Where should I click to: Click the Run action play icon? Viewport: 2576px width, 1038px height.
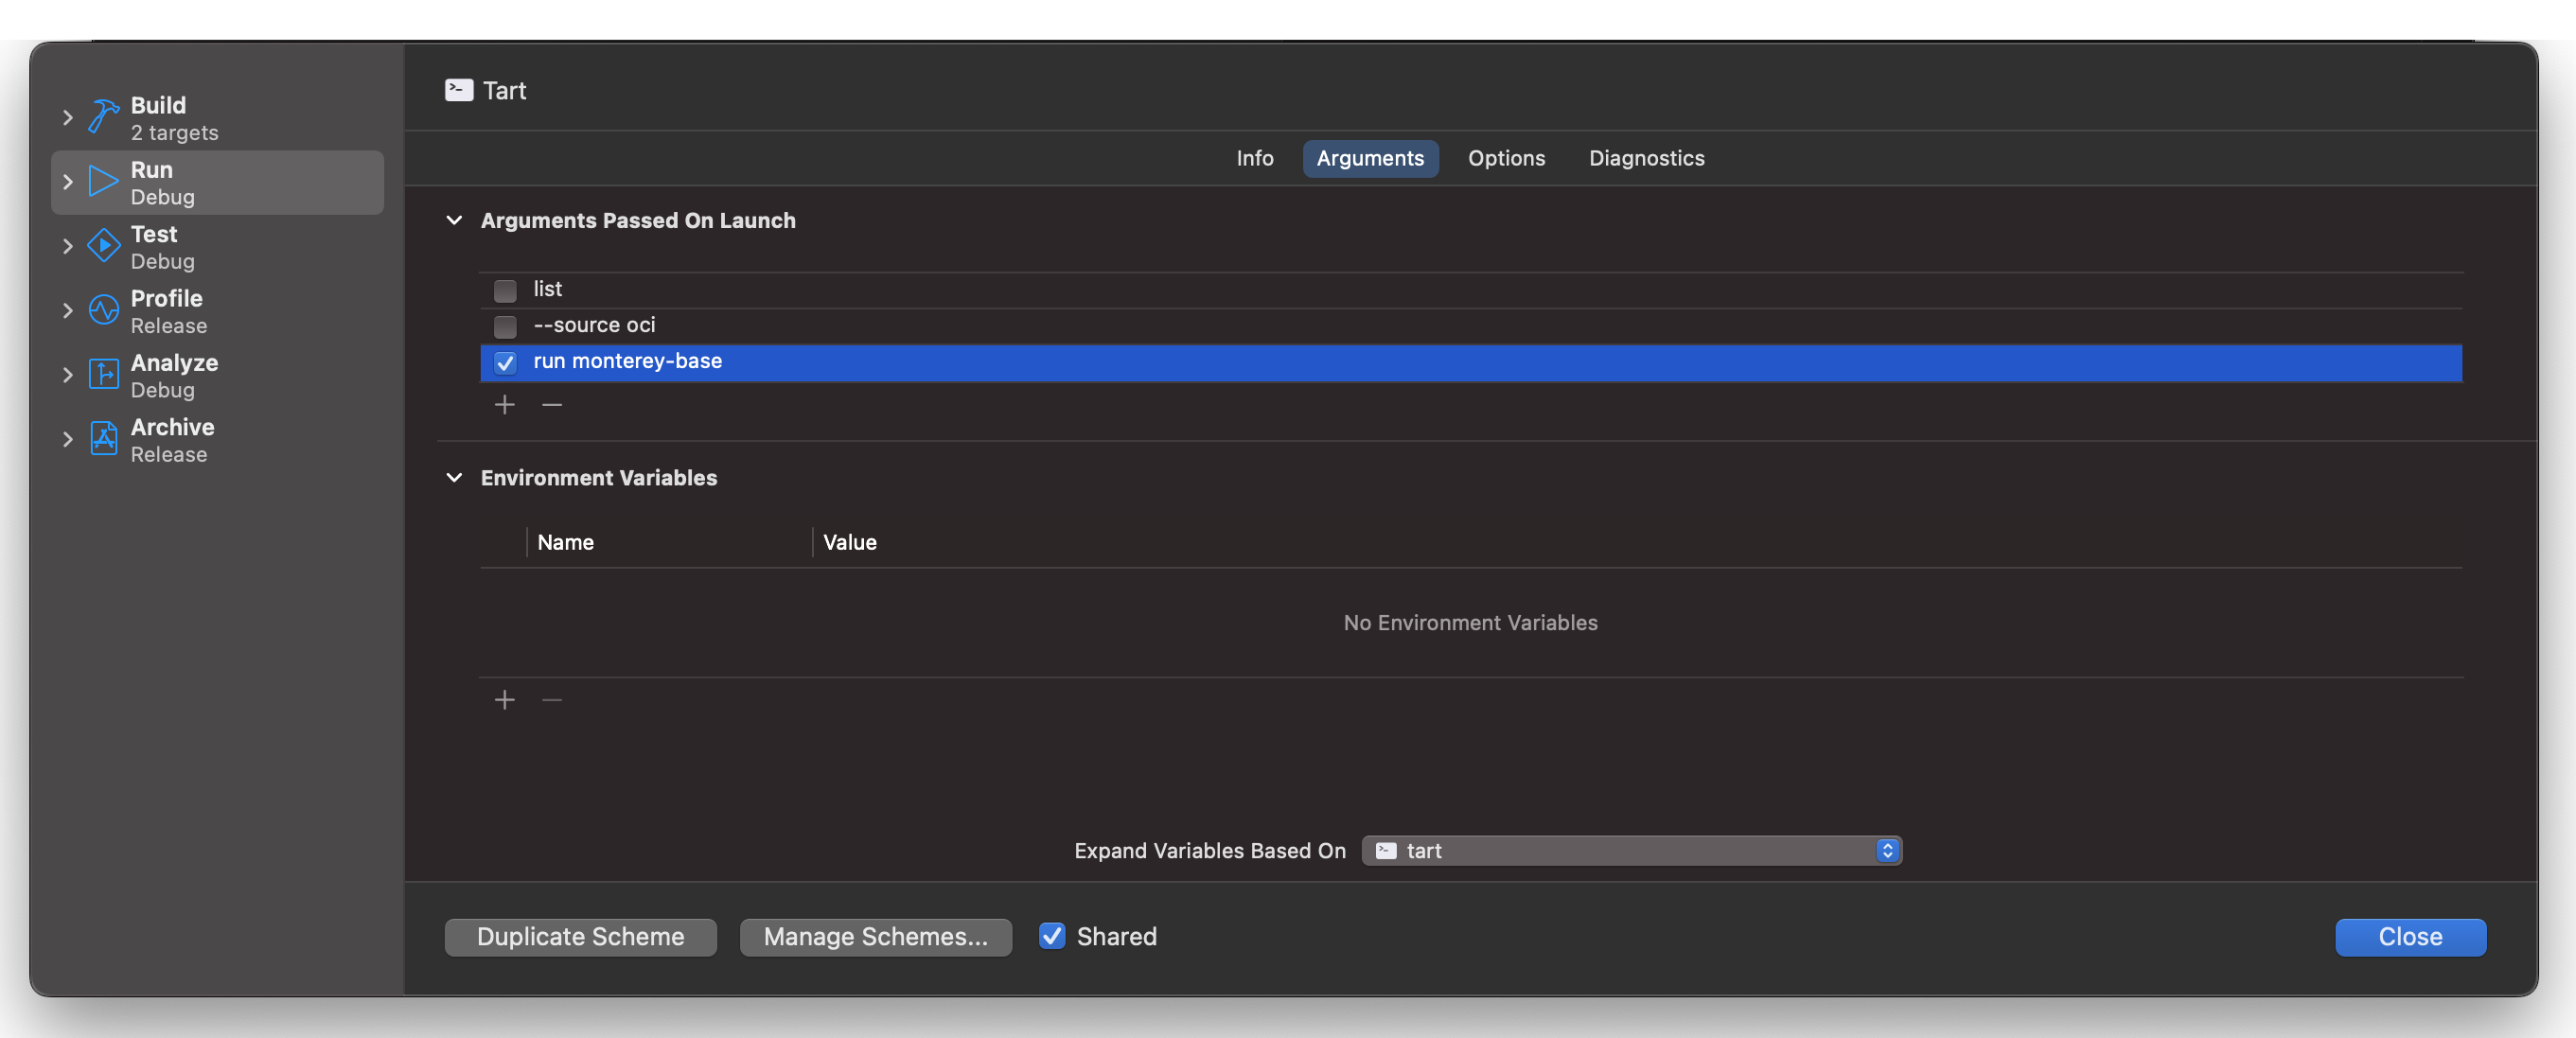[x=103, y=181]
